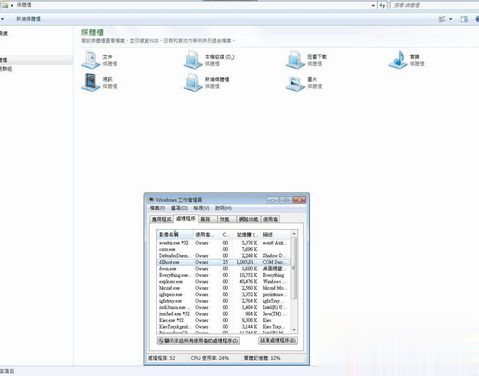Click the 實體記憶體 32% status text
Viewport: 479px width, 376px height.
pyautogui.click(x=262, y=358)
